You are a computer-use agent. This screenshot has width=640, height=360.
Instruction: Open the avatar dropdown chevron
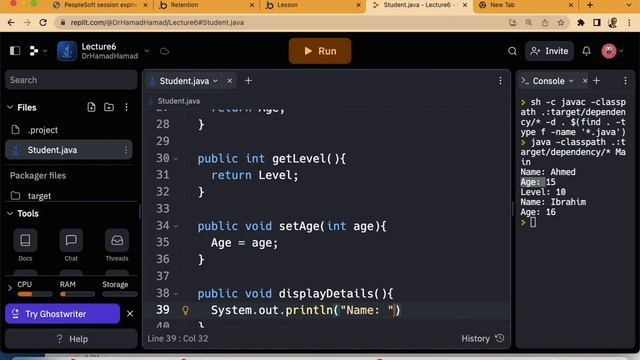click(621, 51)
